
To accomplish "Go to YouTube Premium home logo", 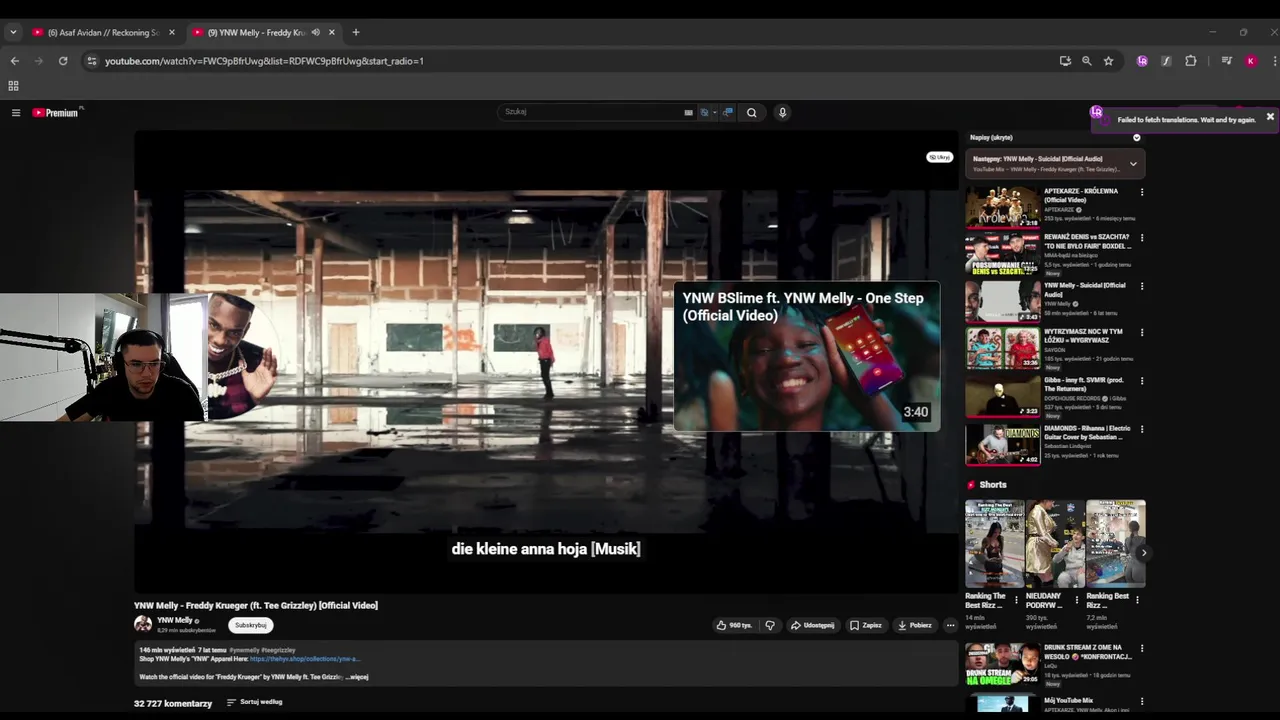I will [55, 113].
